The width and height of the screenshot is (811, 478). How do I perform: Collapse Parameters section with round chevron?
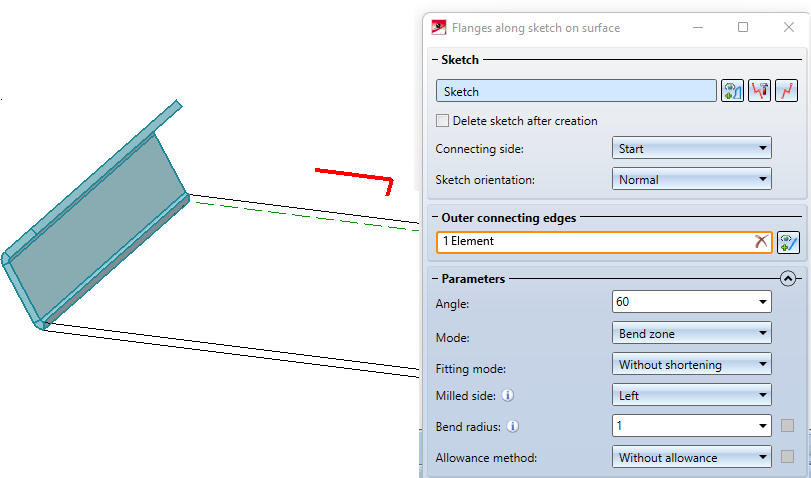787,279
